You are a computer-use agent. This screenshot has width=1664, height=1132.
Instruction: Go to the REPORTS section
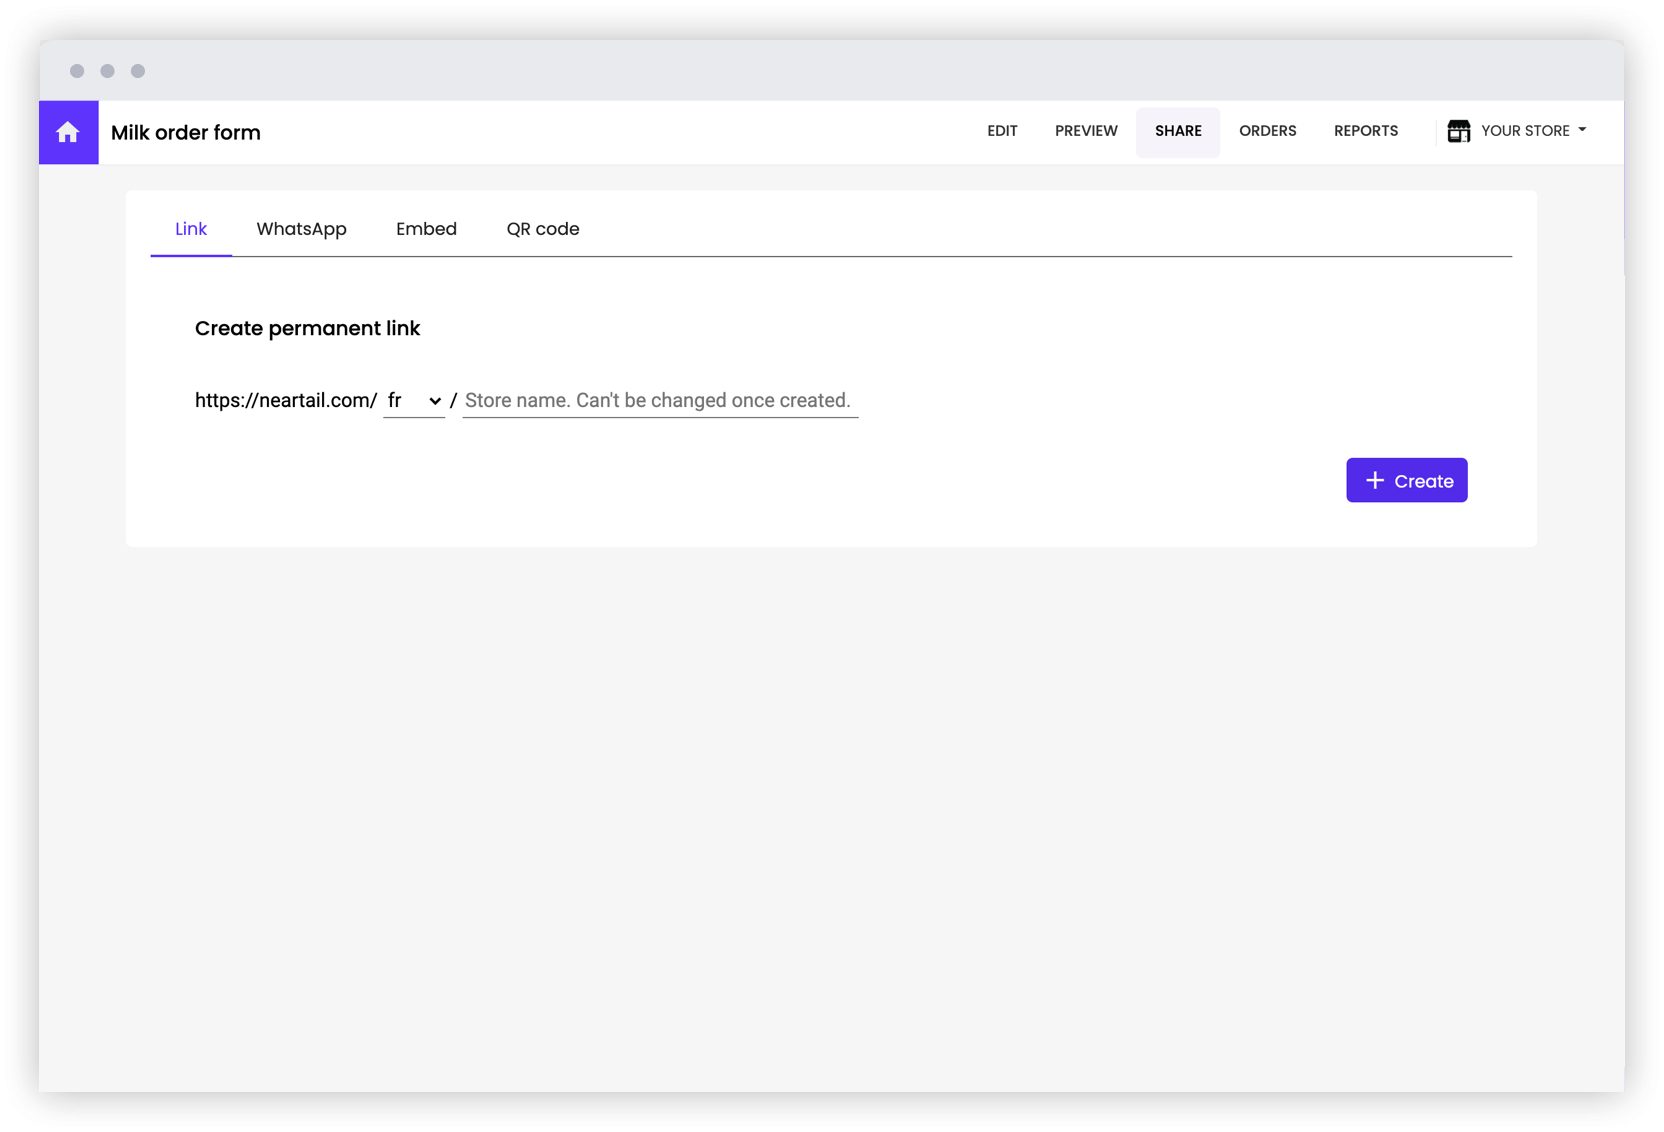(x=1365, y=131)
